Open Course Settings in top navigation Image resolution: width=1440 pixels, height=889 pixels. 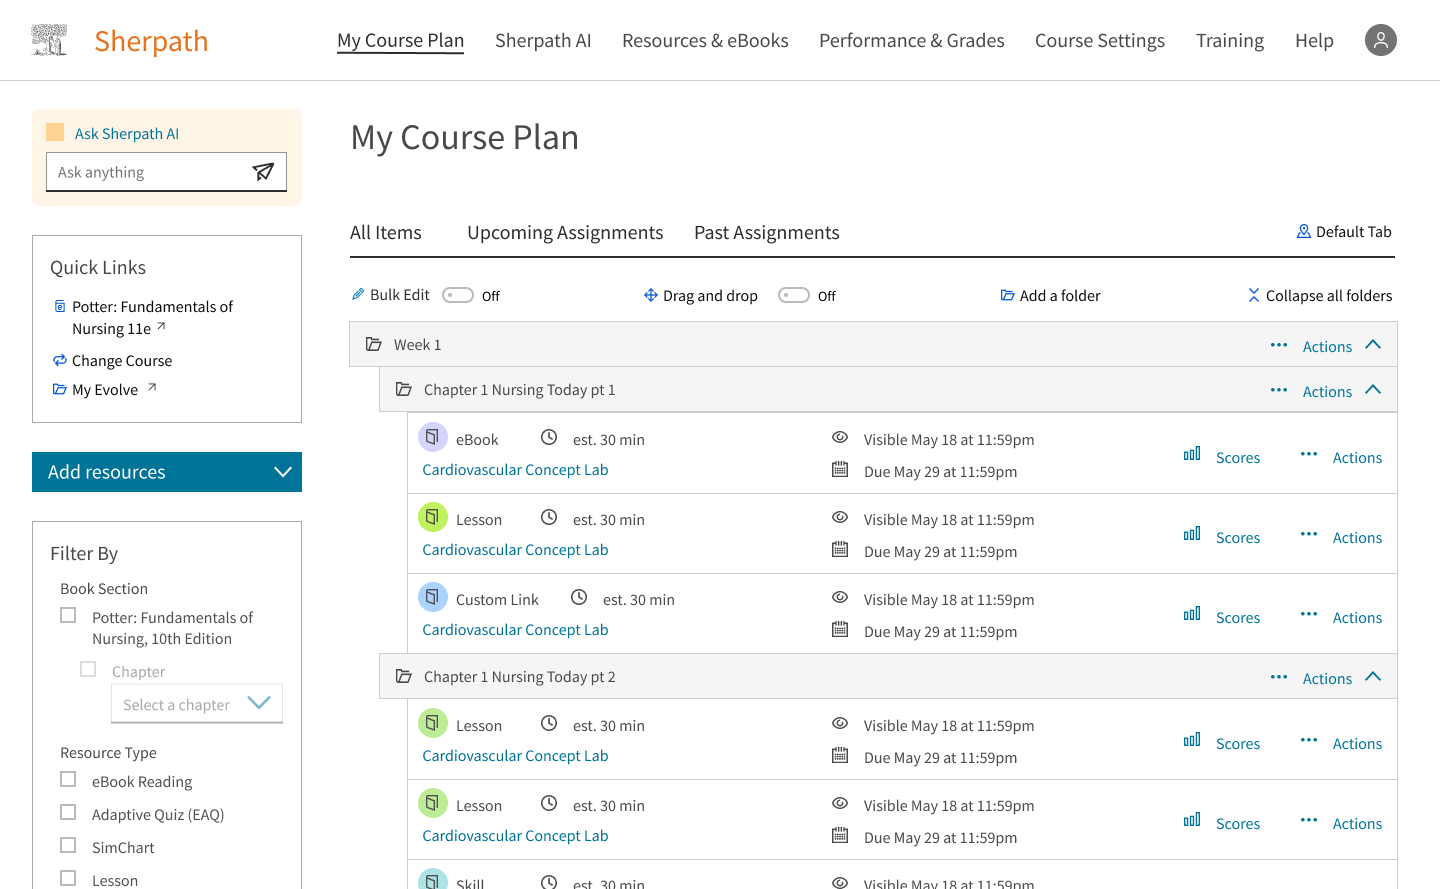pos(1100,41)
